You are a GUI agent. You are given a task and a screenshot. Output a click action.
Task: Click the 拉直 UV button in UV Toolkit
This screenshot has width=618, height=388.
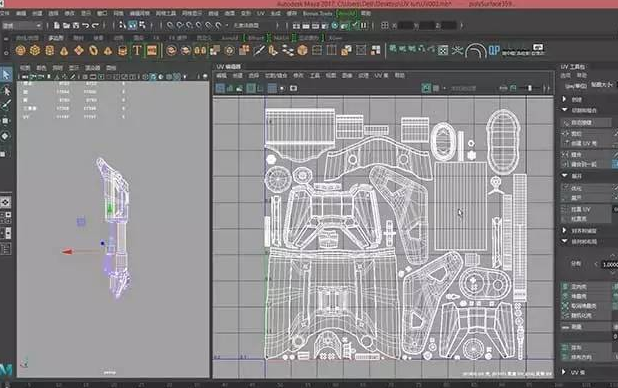[x=587, y=209]
